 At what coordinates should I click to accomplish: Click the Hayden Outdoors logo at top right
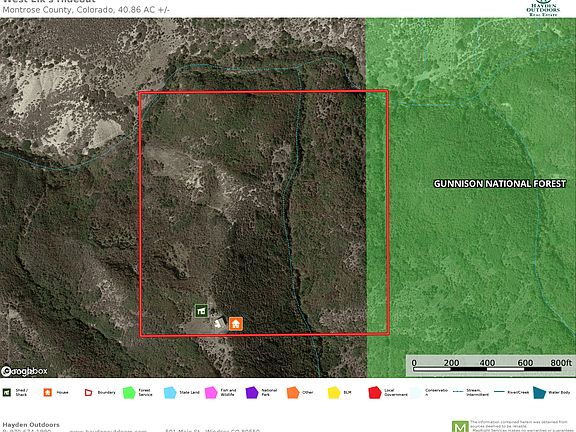click(543, 8)
